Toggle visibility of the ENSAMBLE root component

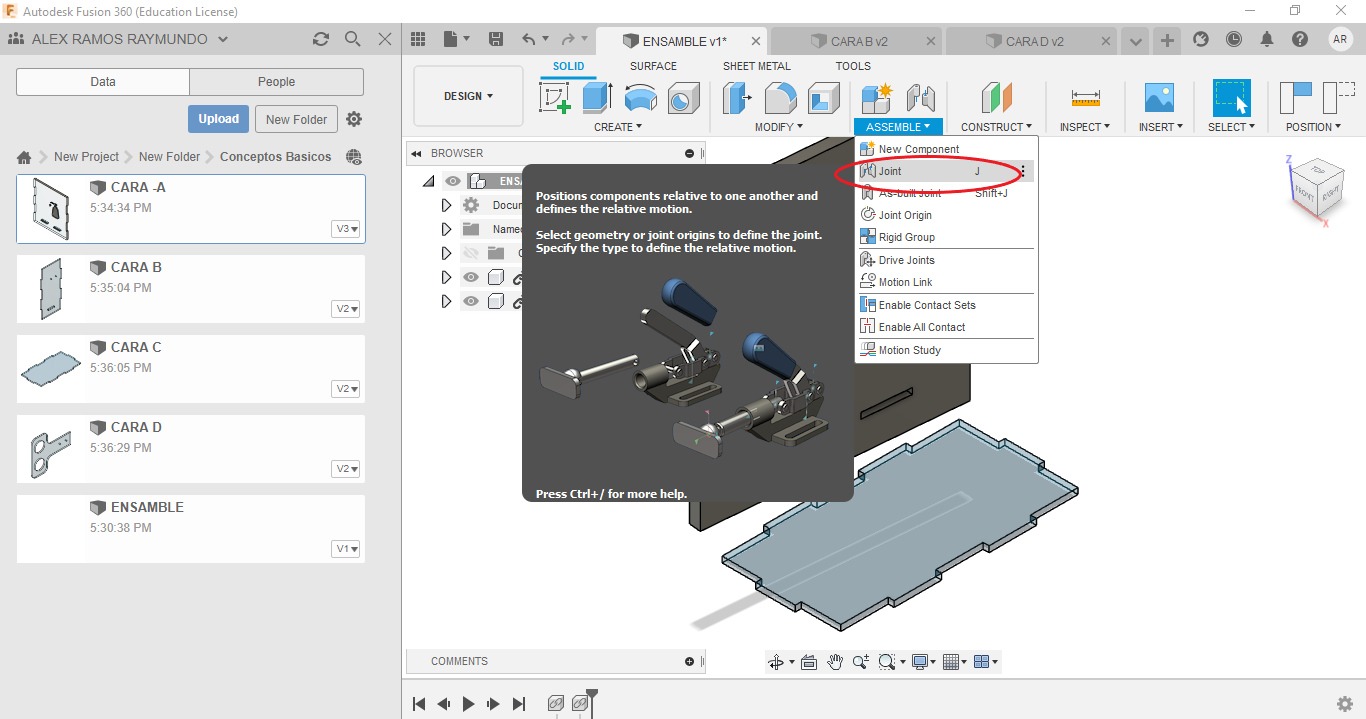point(453,181)
